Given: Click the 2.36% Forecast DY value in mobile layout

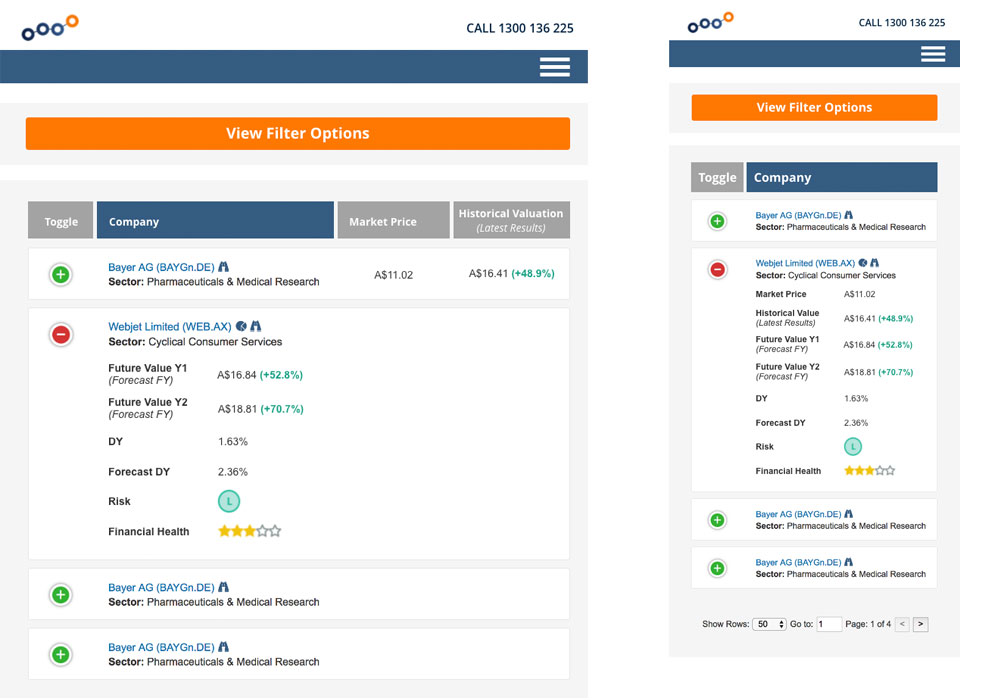Looking at the screenshot, I should [856, 423].
